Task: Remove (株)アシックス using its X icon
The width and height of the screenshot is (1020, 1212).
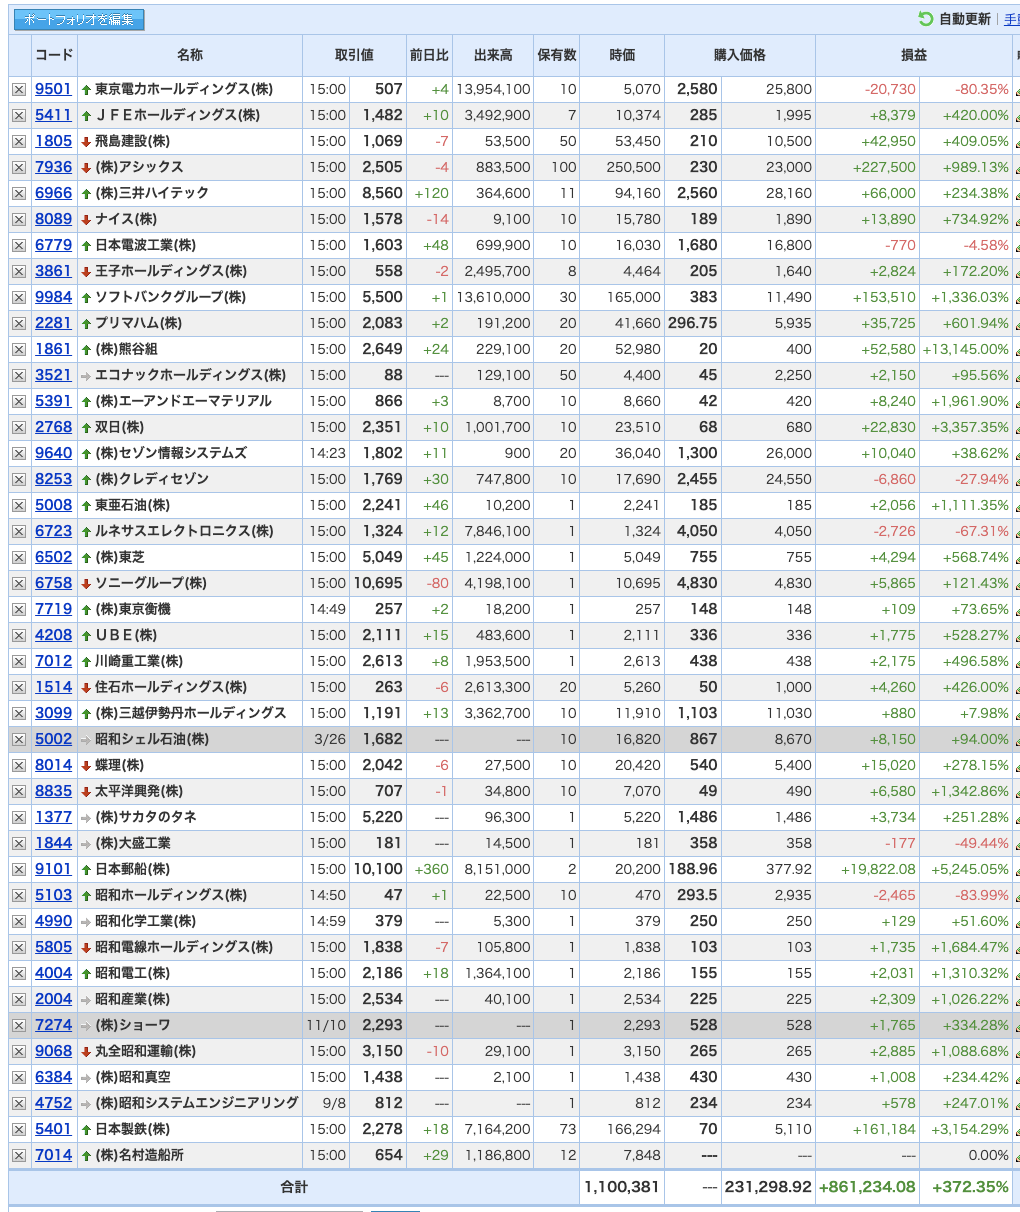Action: (x=19, y=167)
